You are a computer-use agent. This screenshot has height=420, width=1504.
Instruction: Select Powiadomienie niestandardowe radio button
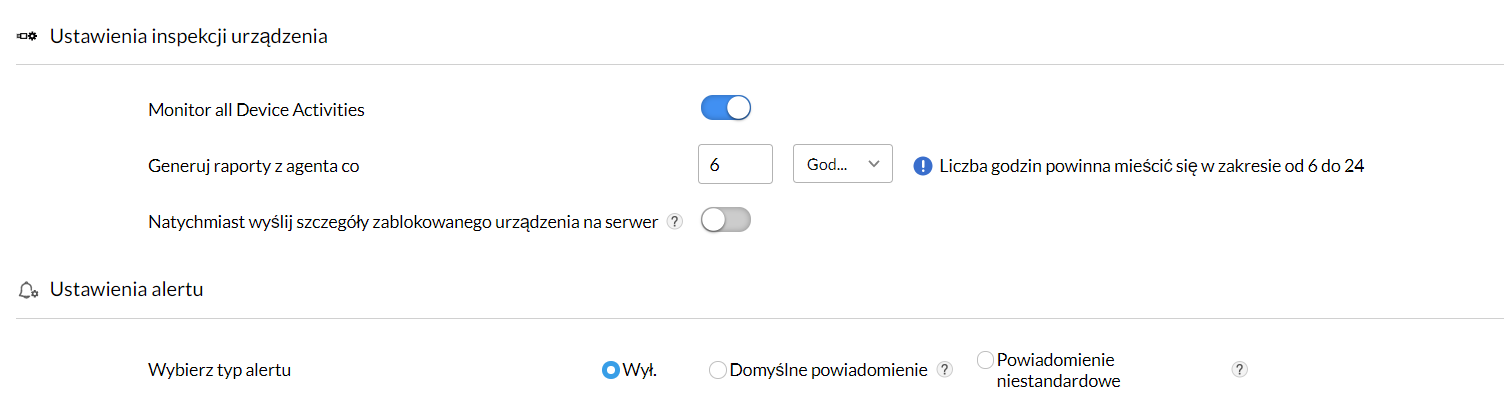click(x=985, y=359)
